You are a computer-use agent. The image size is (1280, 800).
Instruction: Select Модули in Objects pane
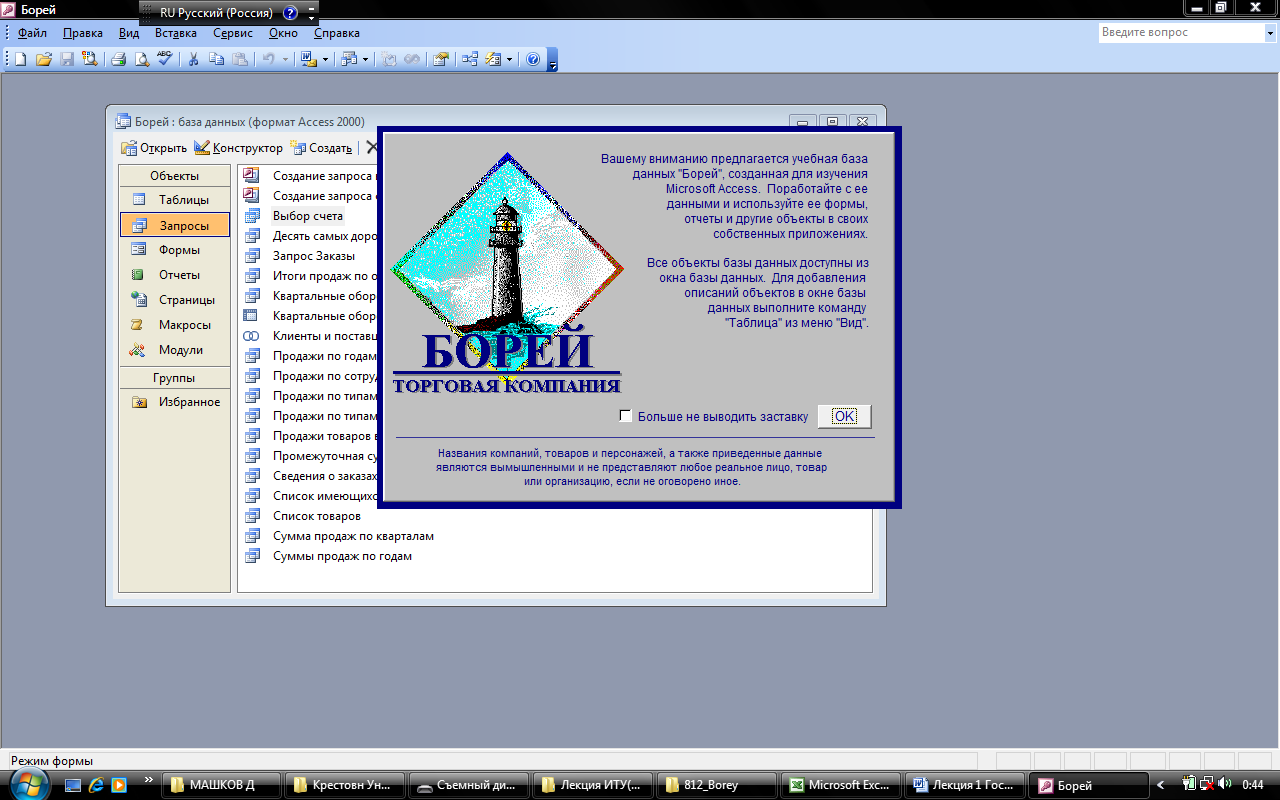(x=175, y=350)
